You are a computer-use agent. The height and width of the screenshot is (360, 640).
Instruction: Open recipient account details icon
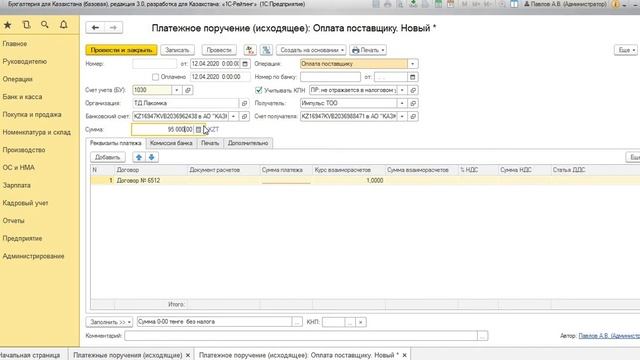(x=413, y=116)
